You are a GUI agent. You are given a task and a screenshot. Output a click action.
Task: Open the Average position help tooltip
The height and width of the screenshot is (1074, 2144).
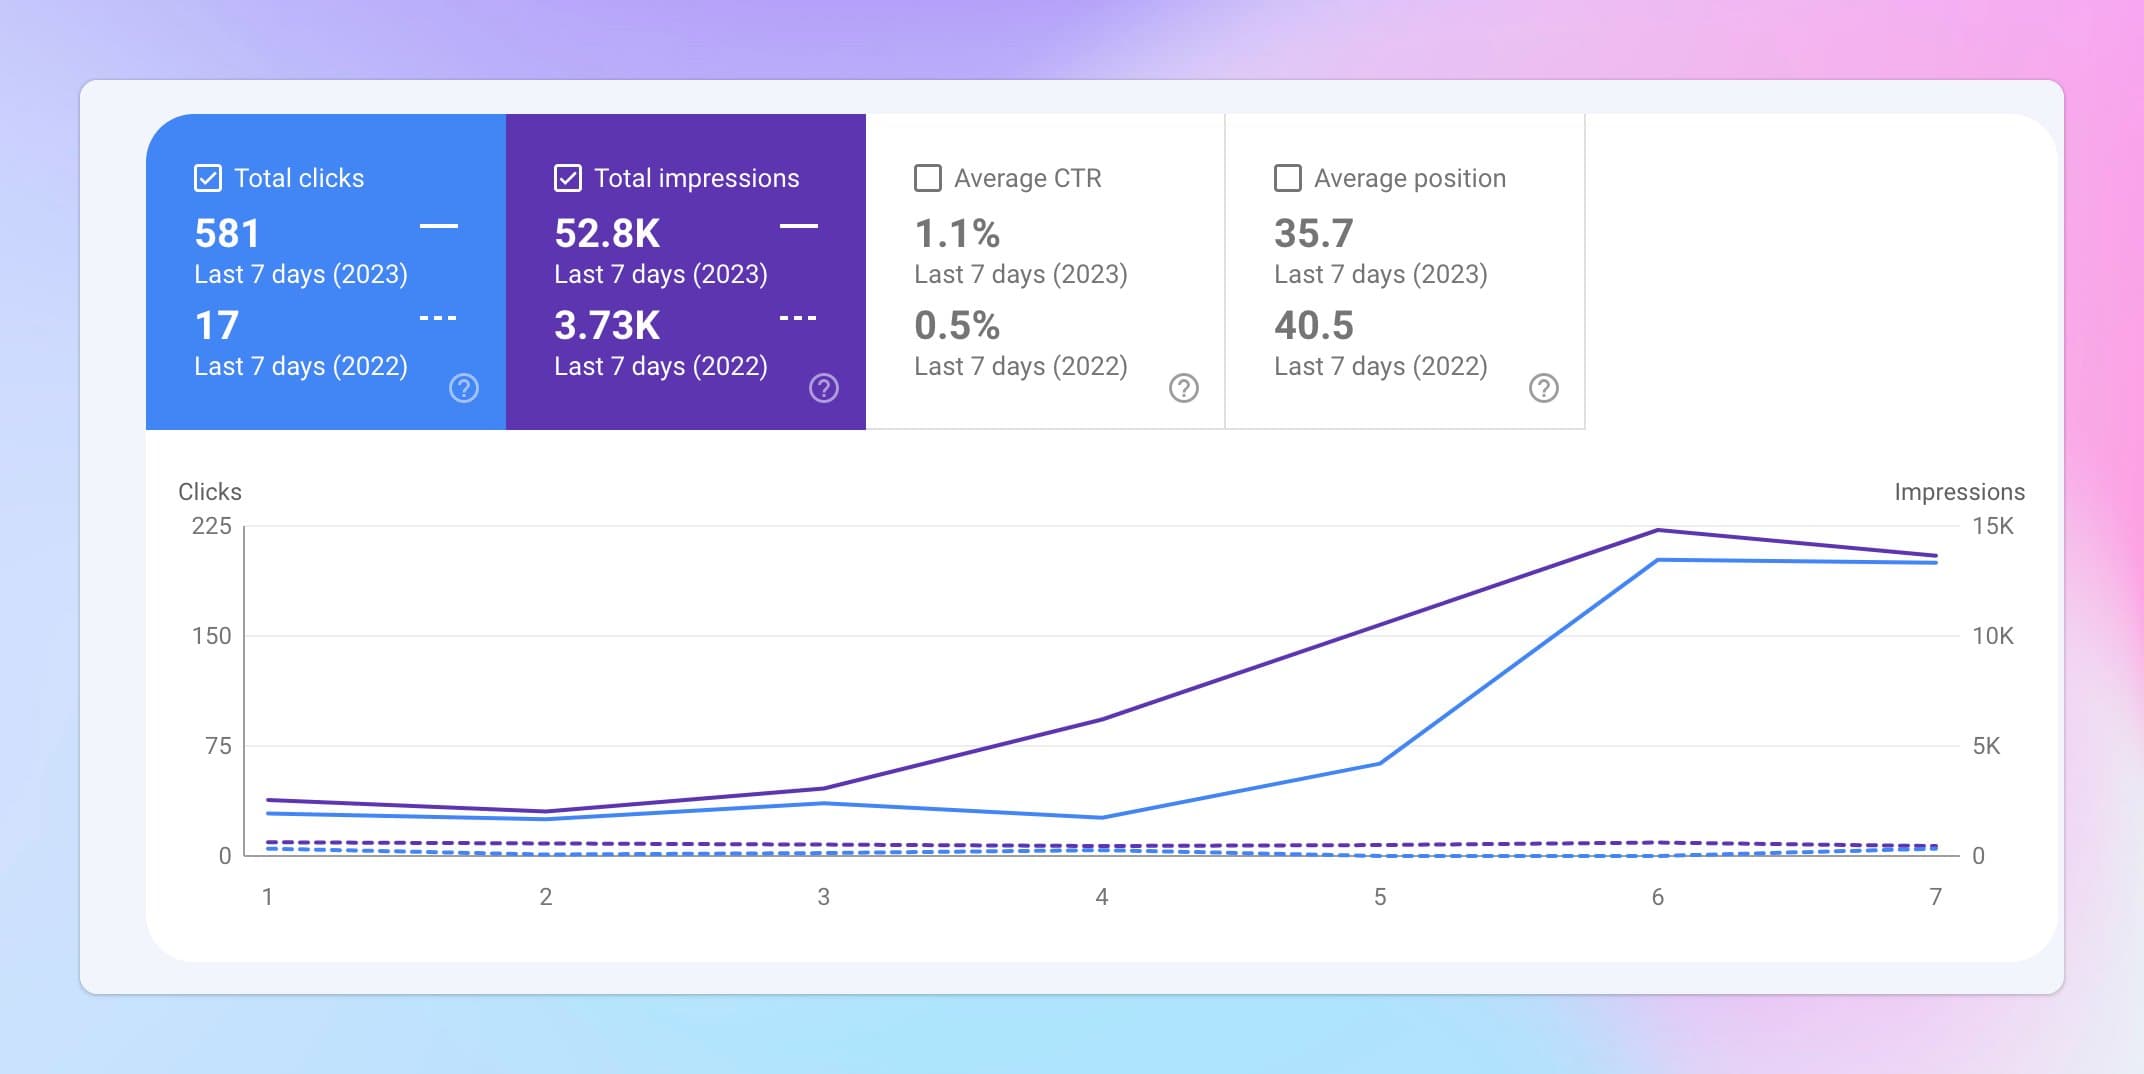(x=1543, y=388)
